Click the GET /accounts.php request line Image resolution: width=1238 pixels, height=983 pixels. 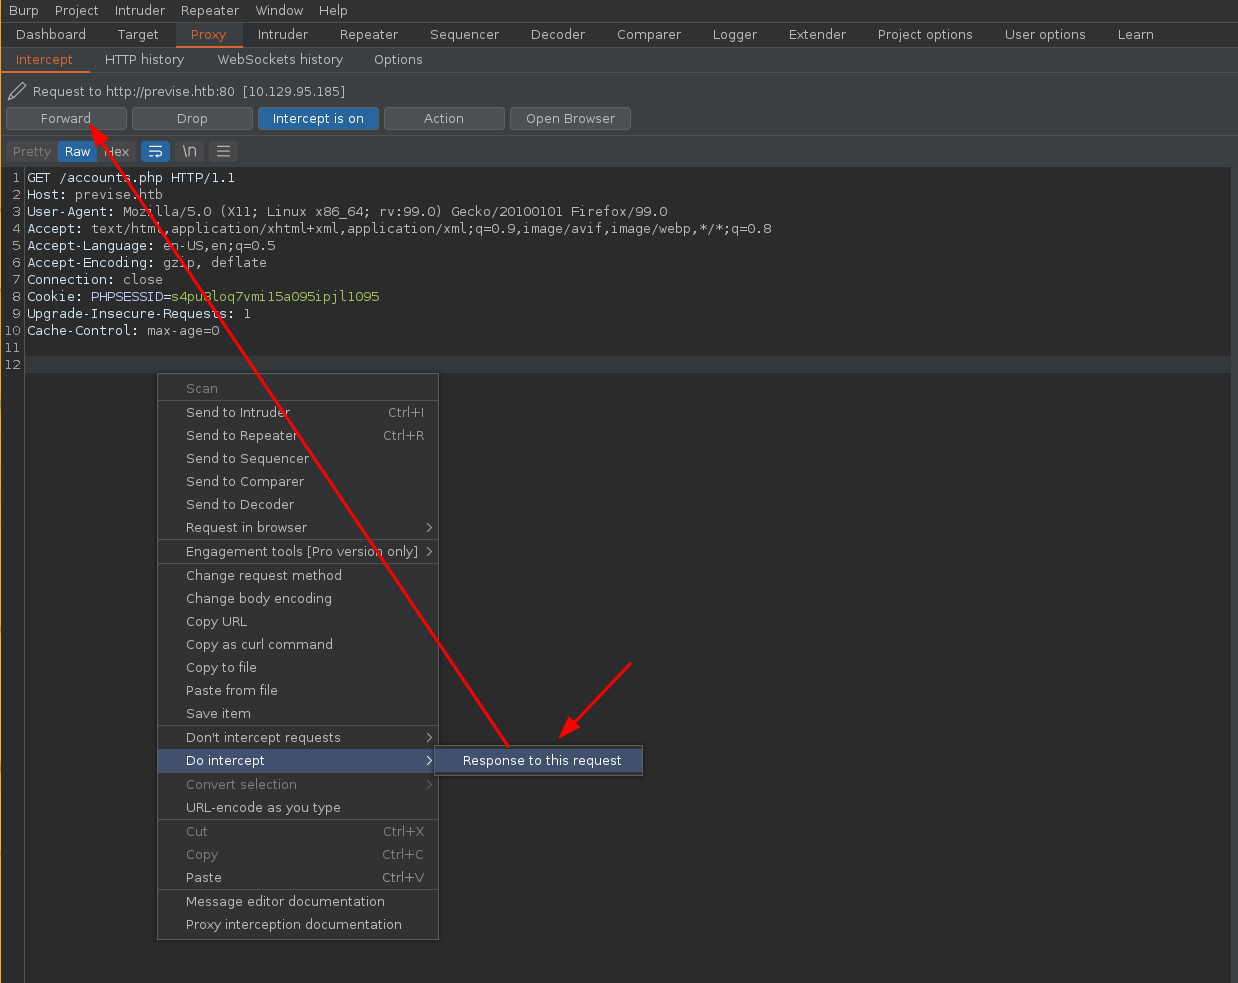tap(131, 178)
